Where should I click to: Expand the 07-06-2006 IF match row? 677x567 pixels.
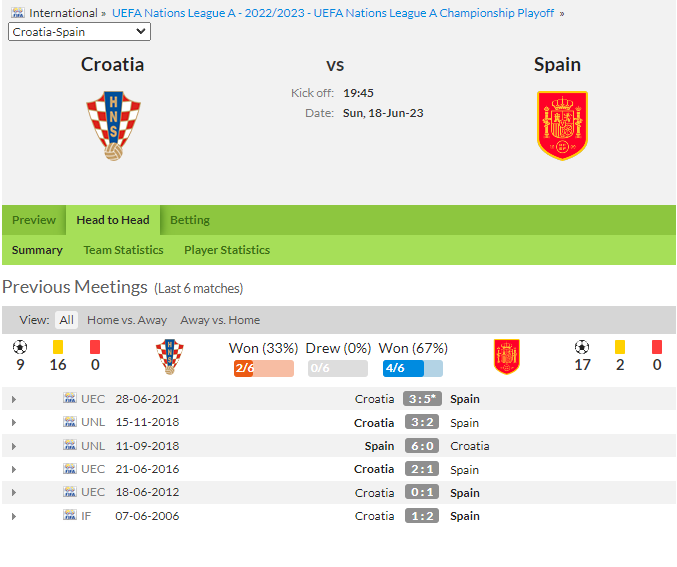coord(14,516)
